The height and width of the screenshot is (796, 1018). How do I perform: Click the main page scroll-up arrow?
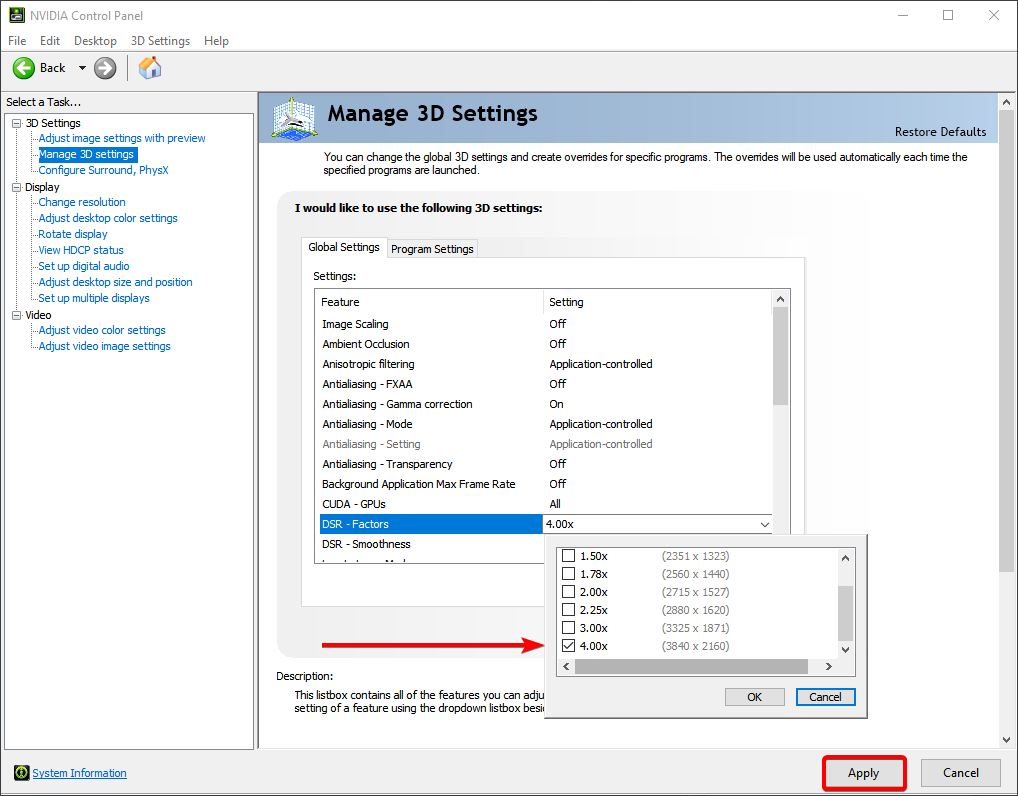(1006, 102)
